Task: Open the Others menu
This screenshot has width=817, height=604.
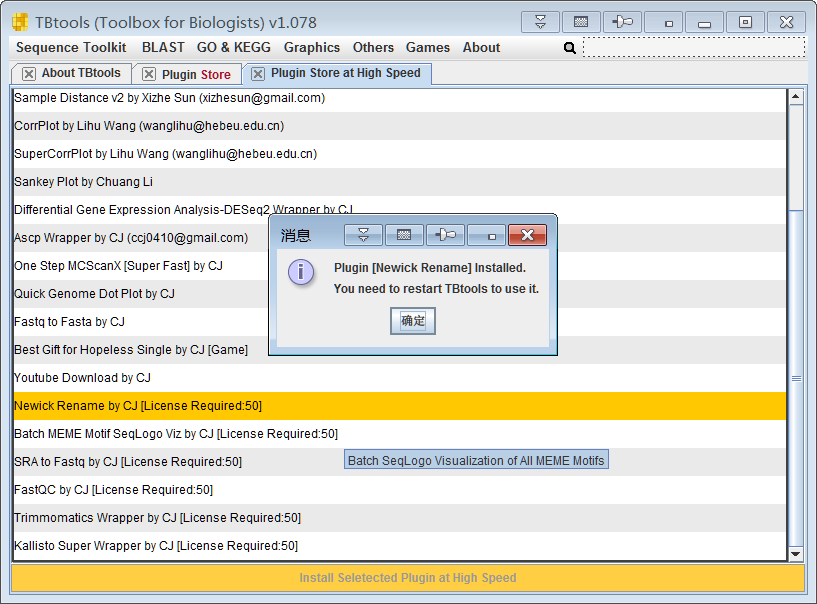Action: coord(373,47)
